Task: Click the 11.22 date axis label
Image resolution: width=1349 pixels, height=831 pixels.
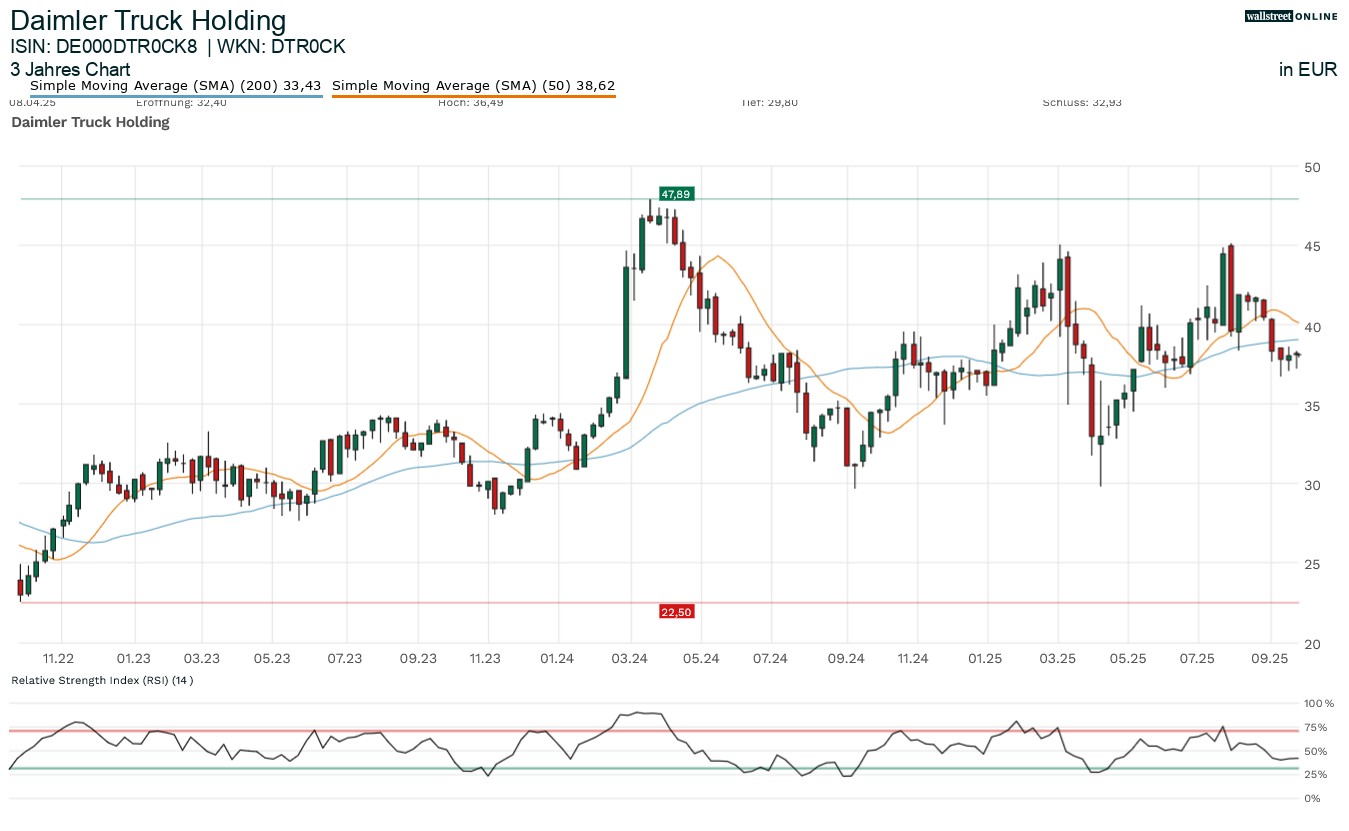Action: (58, 658)
